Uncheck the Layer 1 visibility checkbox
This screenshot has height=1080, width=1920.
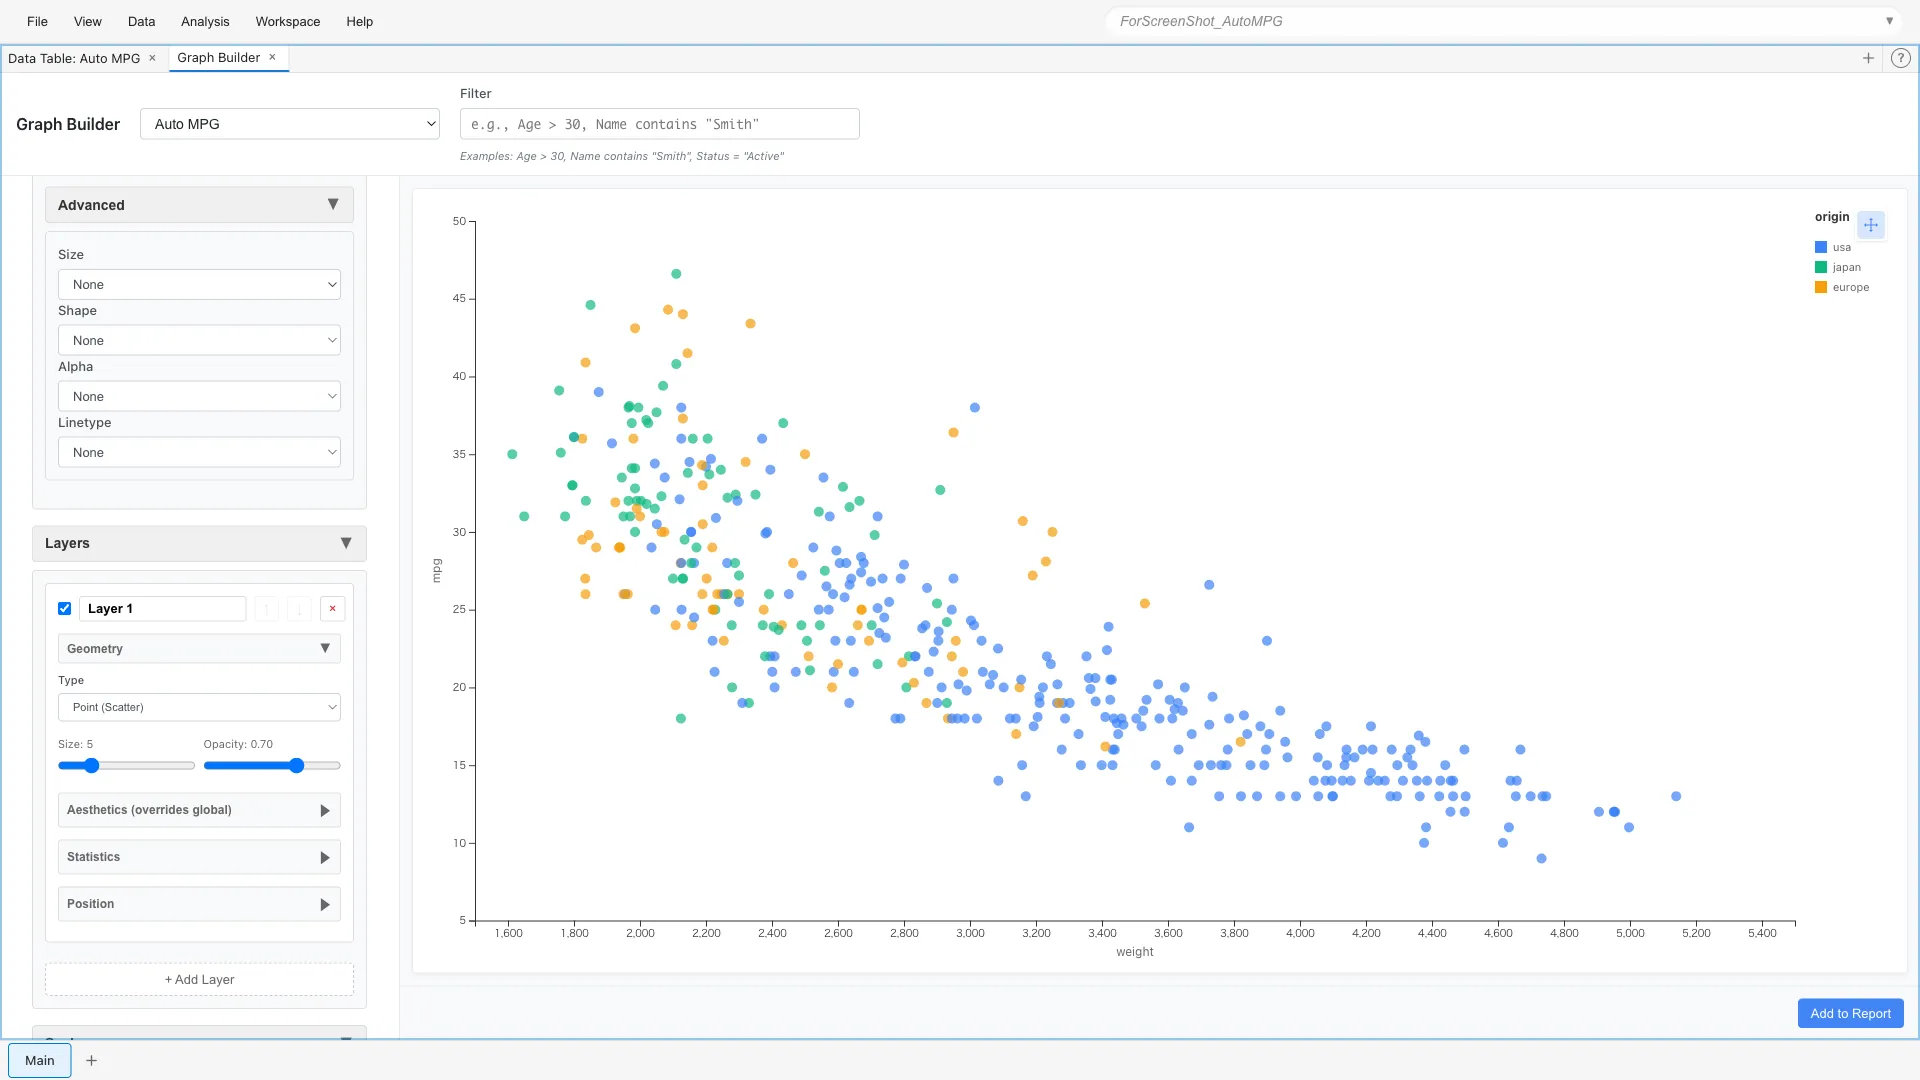click(64, 608)
